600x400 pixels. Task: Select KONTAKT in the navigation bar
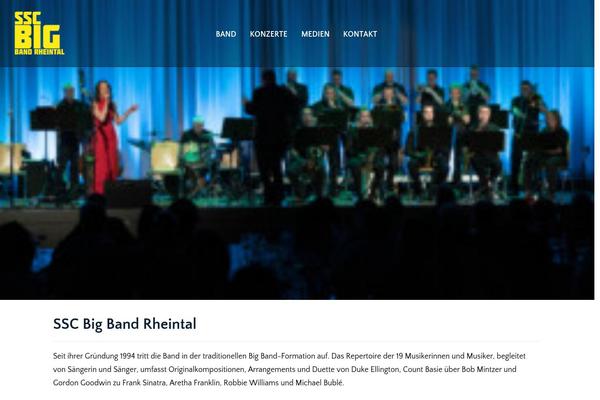click(360, 34)
